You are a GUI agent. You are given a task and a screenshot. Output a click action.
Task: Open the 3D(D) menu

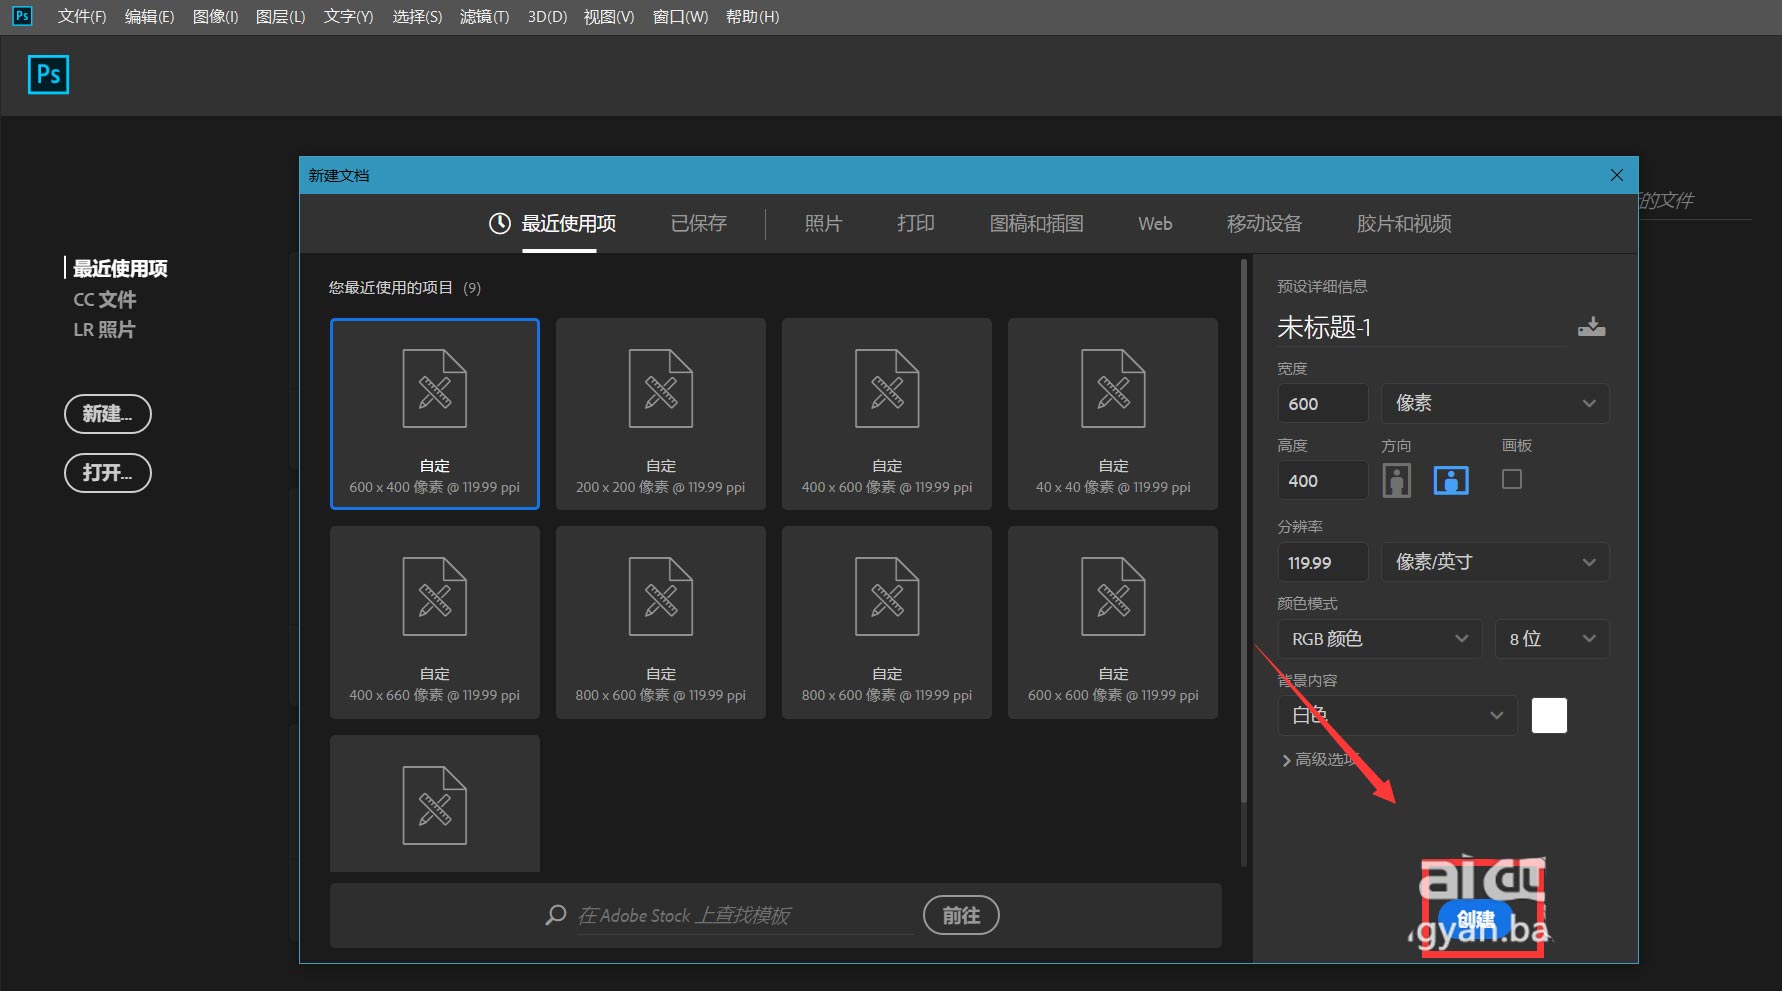pyautogui.click(x=547, y=16)
